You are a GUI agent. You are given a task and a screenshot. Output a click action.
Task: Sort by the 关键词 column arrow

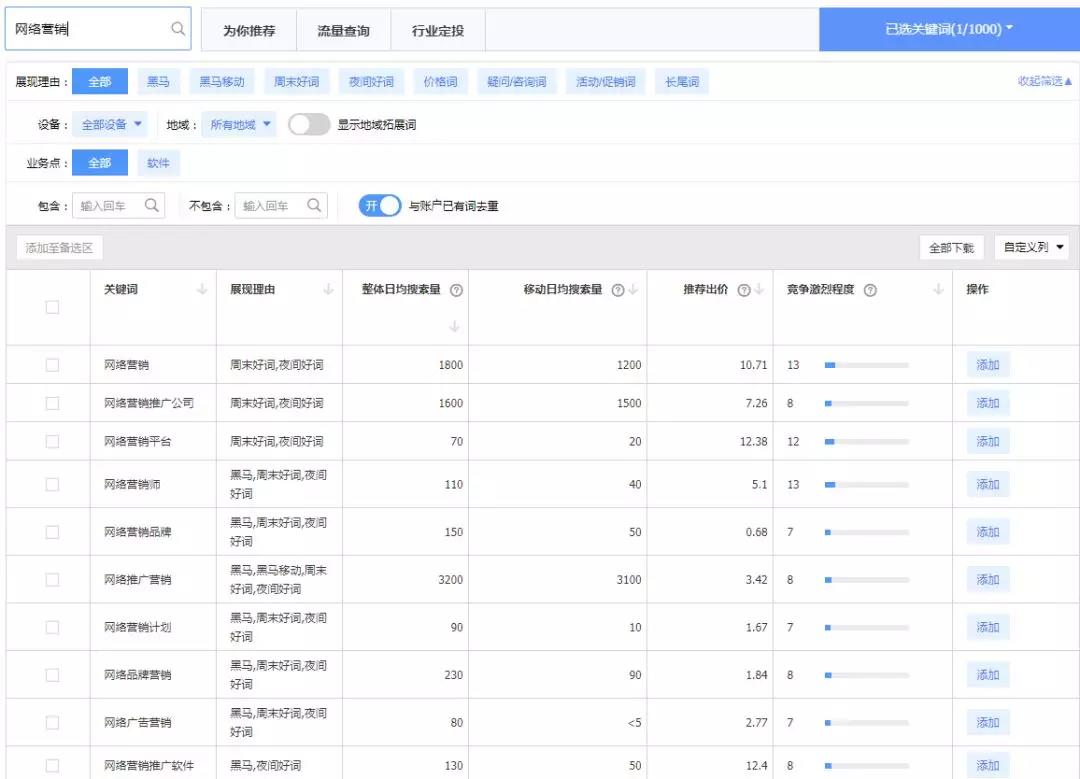tap(202, 290)
